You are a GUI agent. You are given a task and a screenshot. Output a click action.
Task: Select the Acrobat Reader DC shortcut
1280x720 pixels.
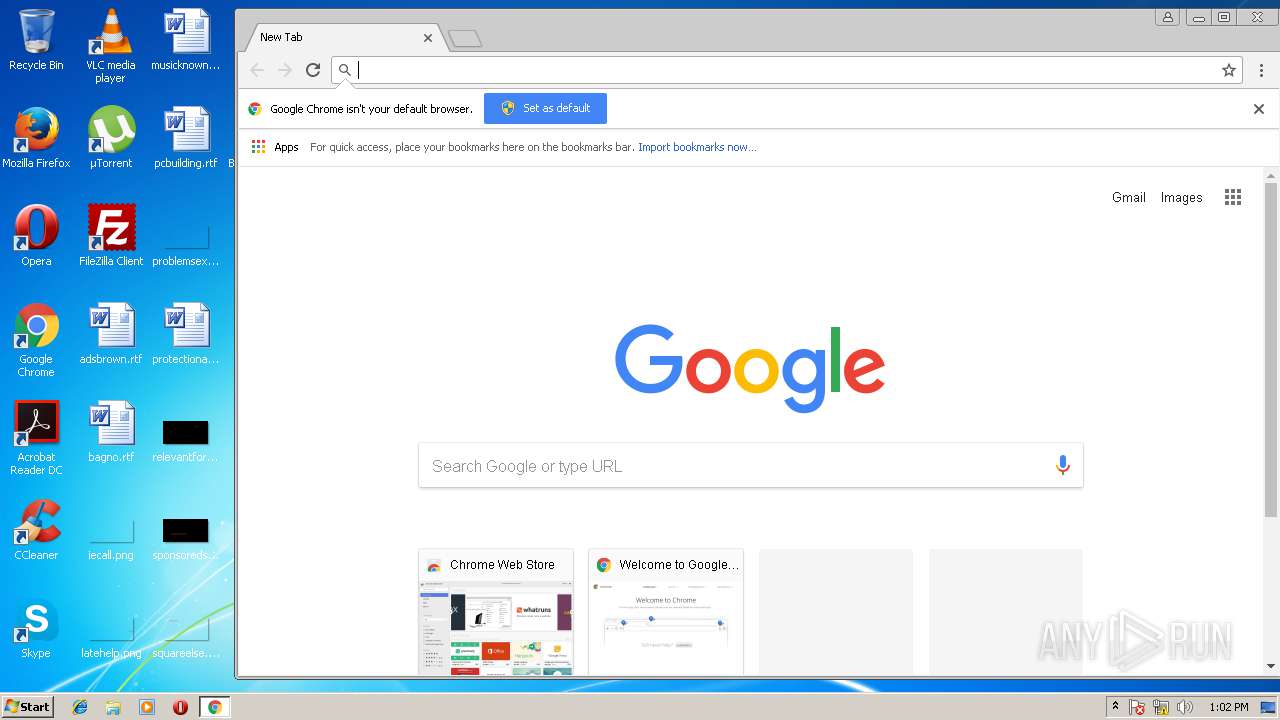36,438
